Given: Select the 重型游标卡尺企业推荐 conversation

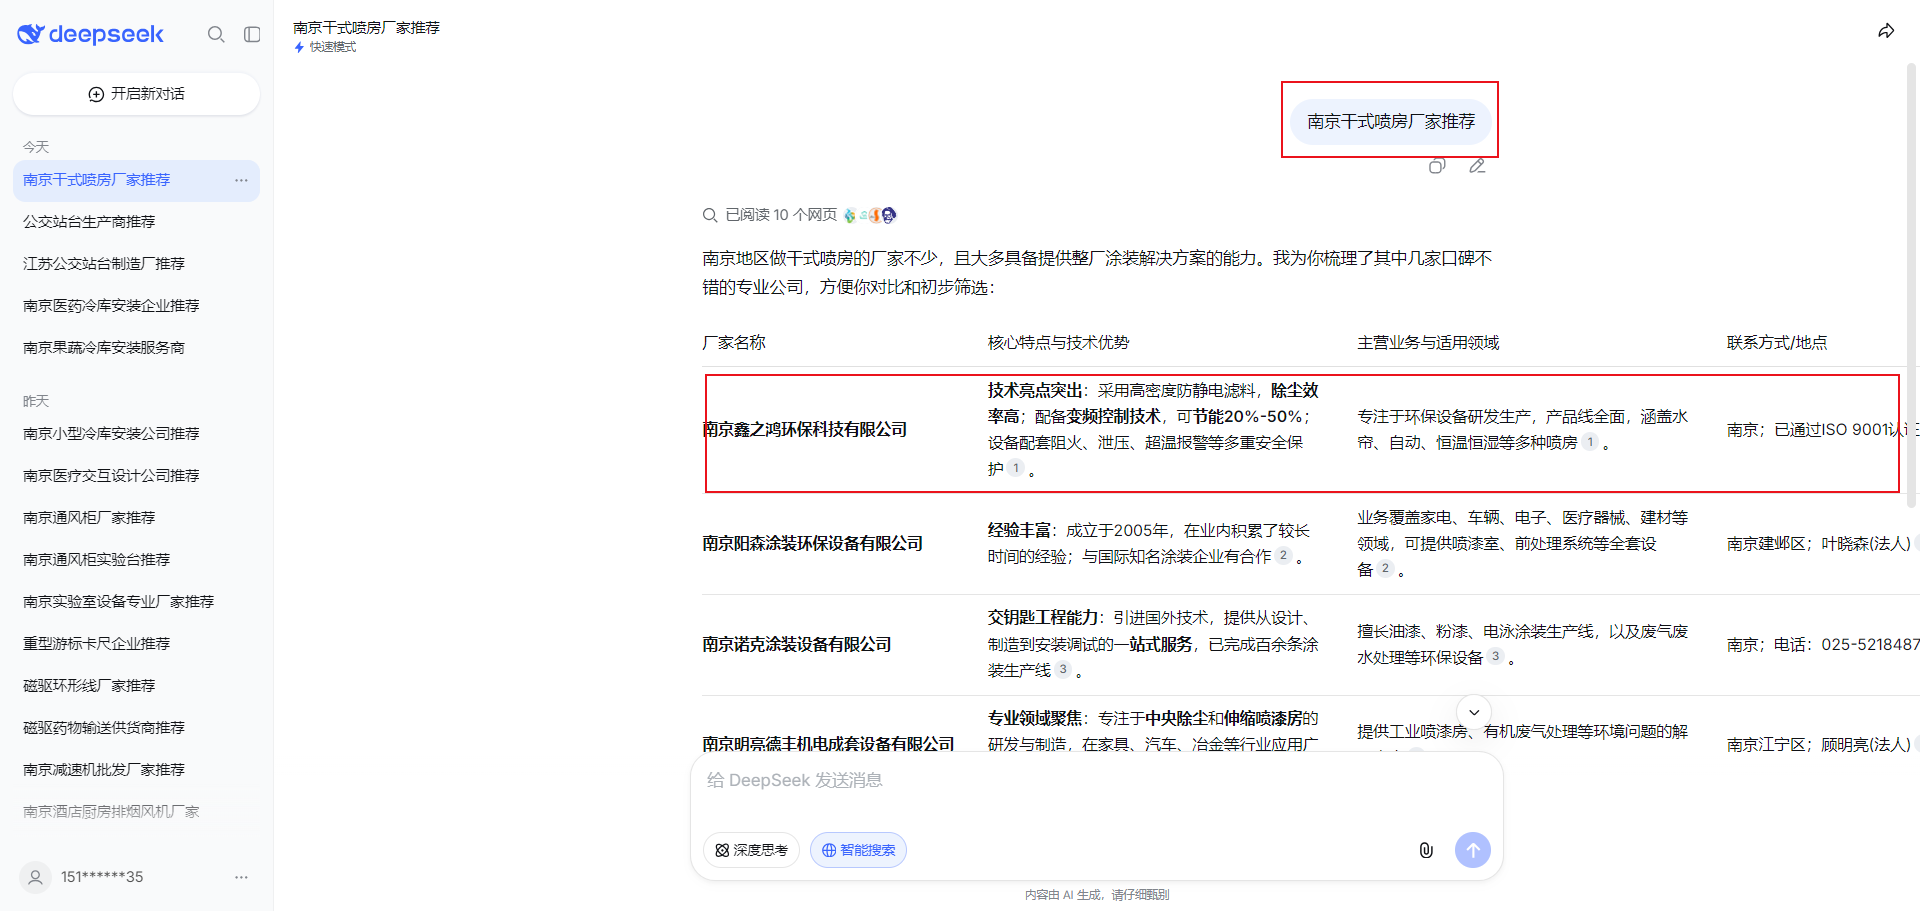Looking at the screenshot, I should coord(136,644).
